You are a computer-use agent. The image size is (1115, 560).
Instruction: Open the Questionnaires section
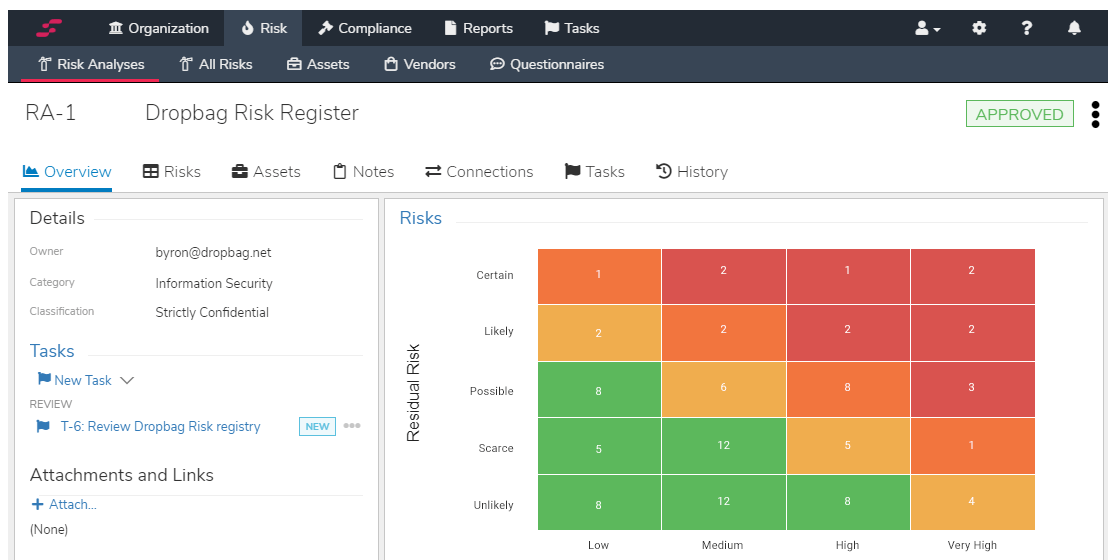pyautogui.click(x=546, y=64)
